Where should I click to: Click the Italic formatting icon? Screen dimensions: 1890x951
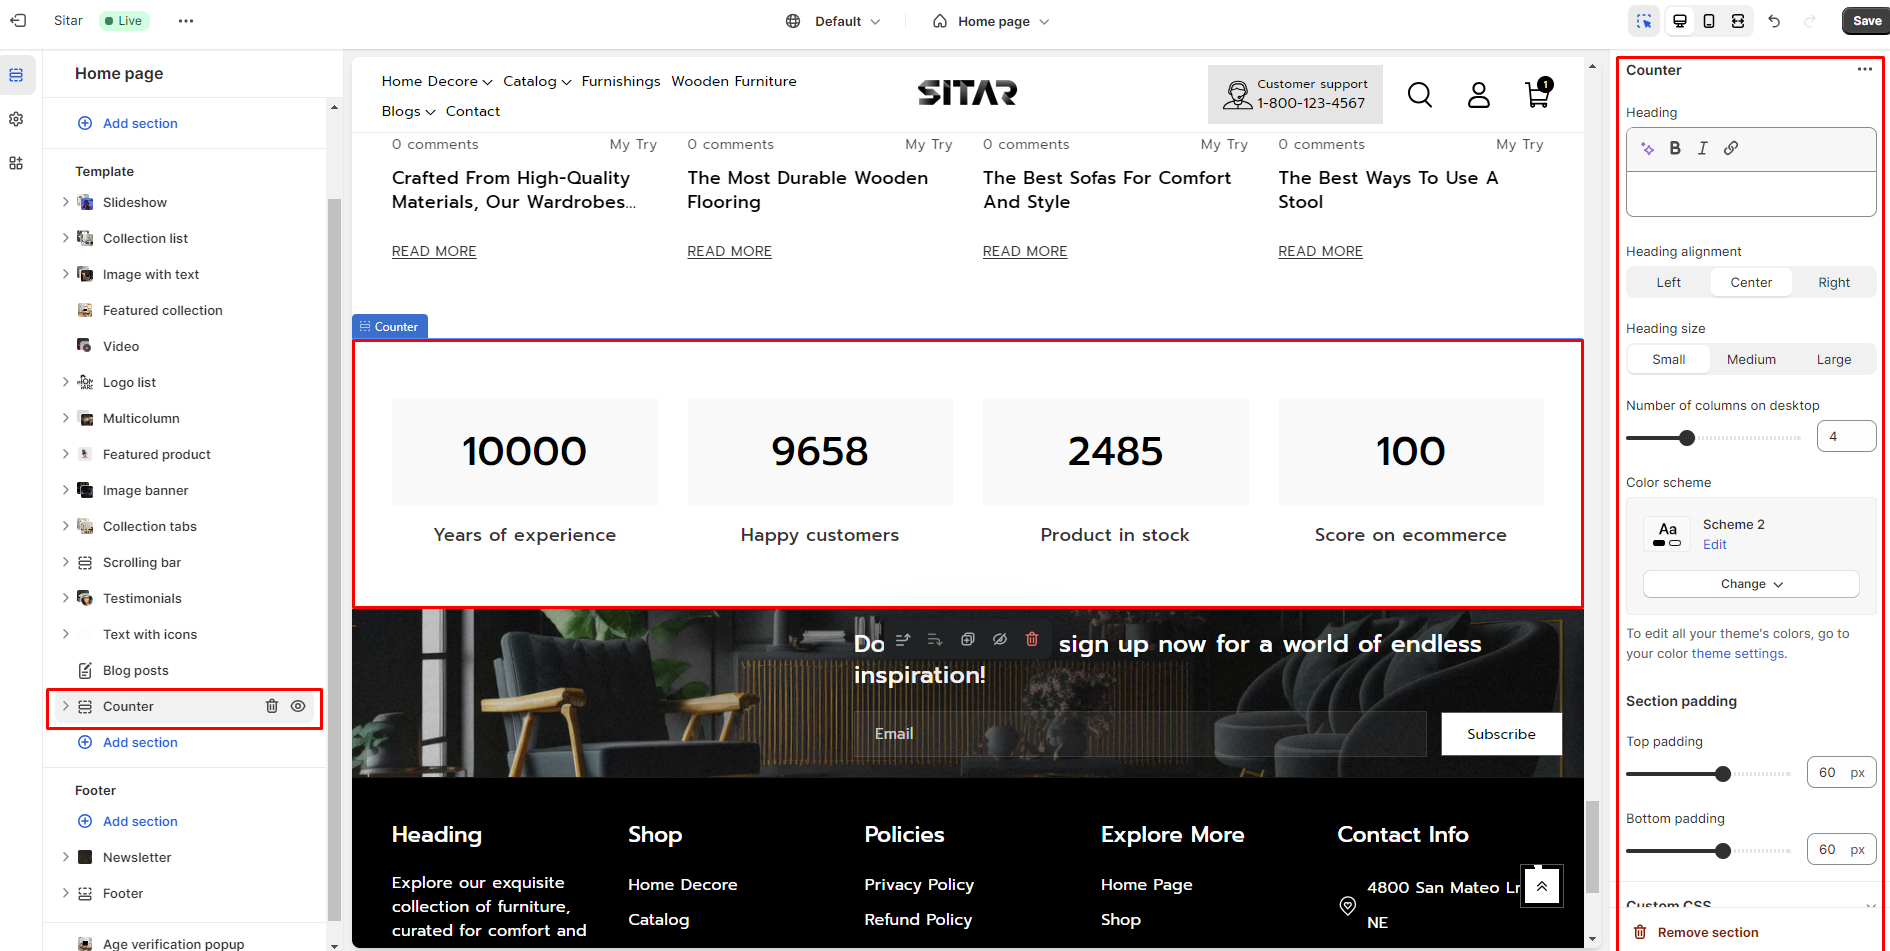point(1702,148)
